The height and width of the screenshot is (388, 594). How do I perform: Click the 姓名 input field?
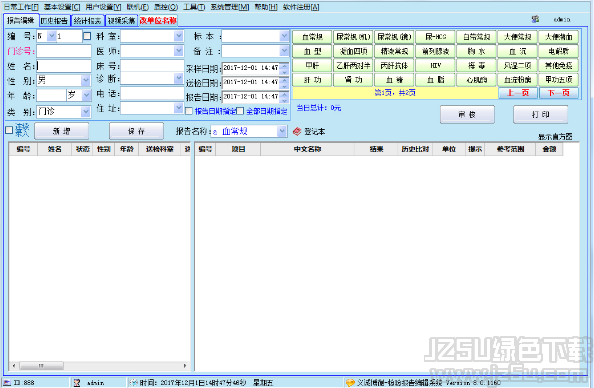pos(64,66)
